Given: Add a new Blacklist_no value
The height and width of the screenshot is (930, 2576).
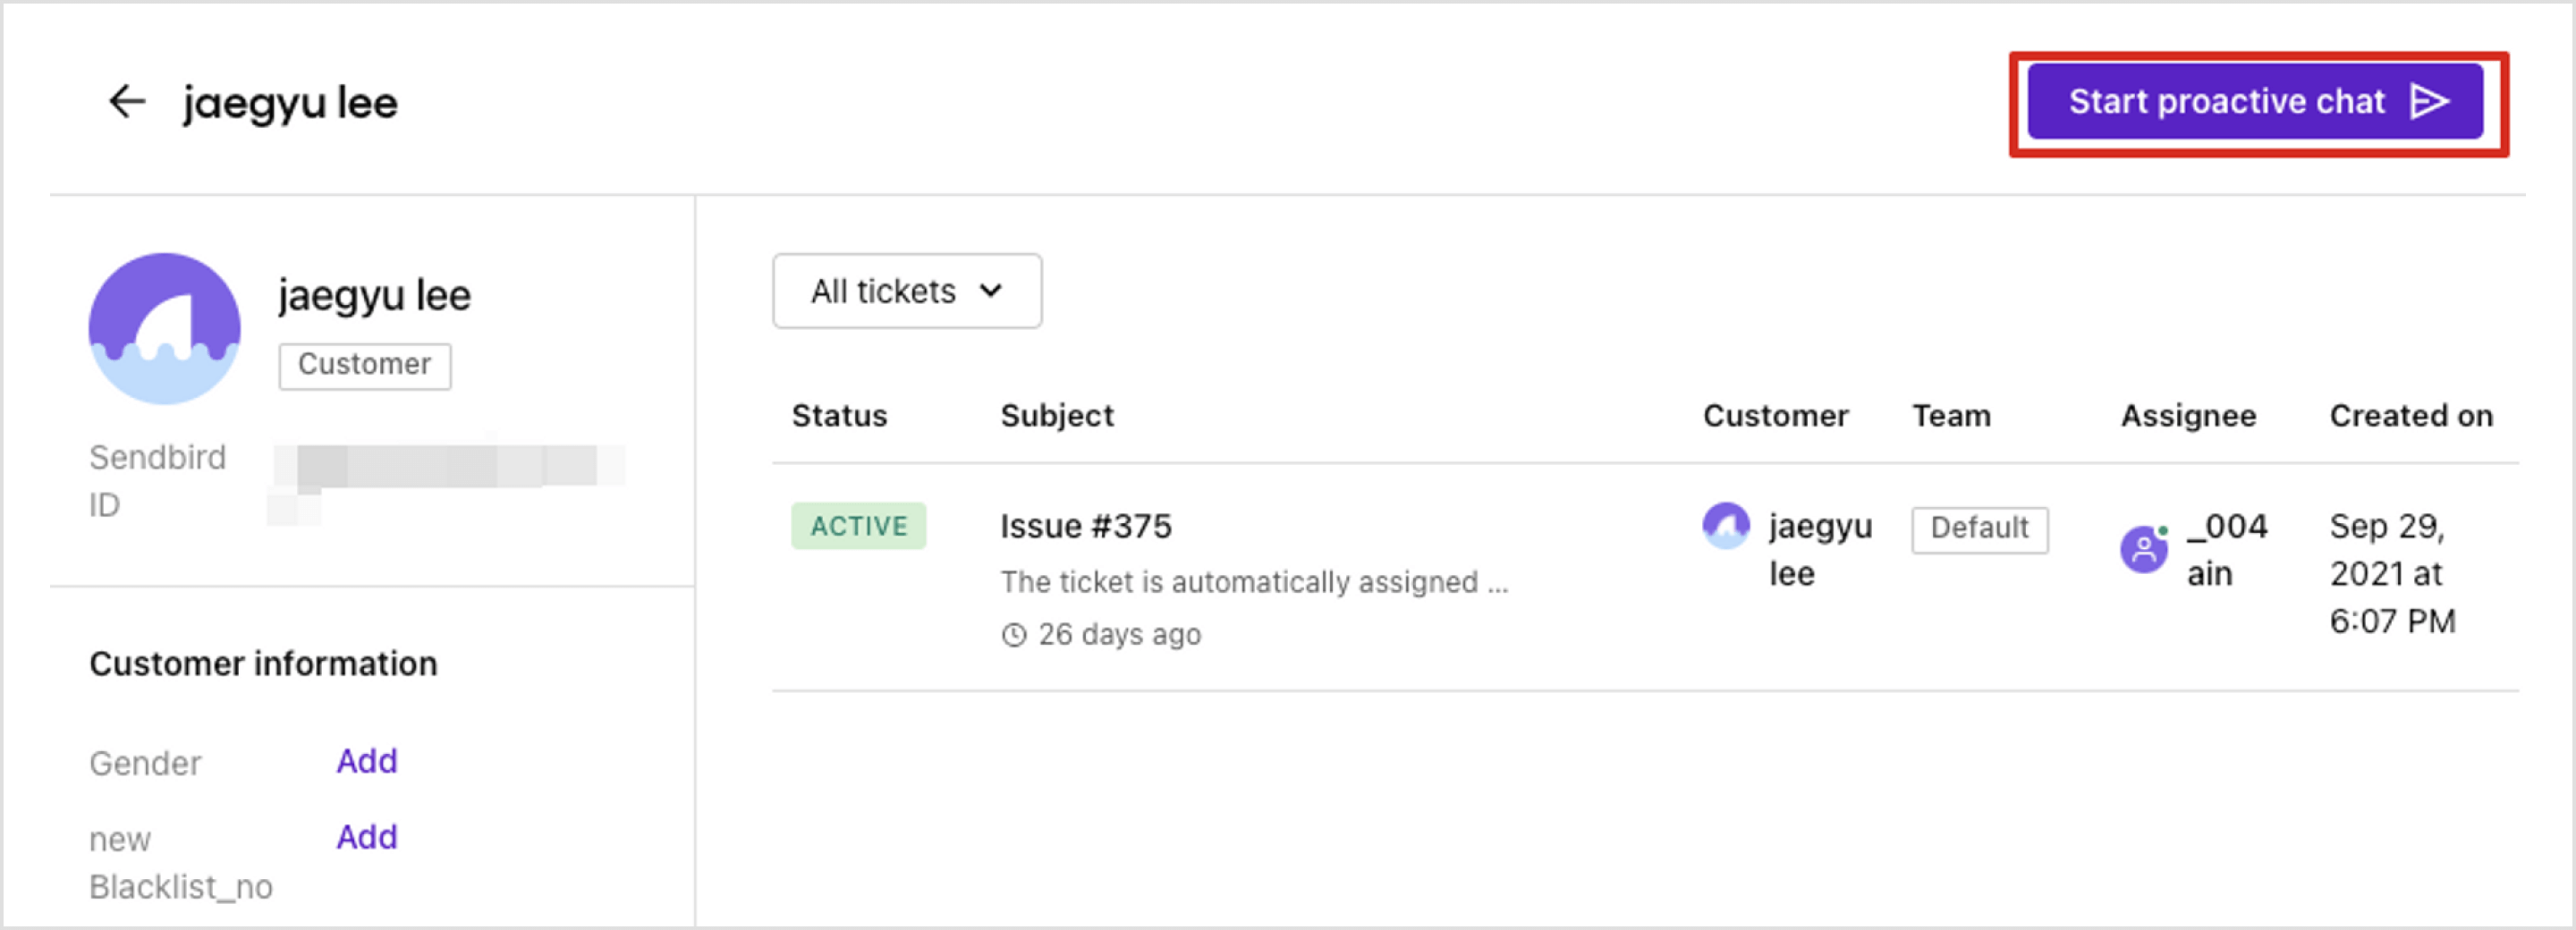Looking at the screenshot, I should pyautogui.click(x=366, y=837).
